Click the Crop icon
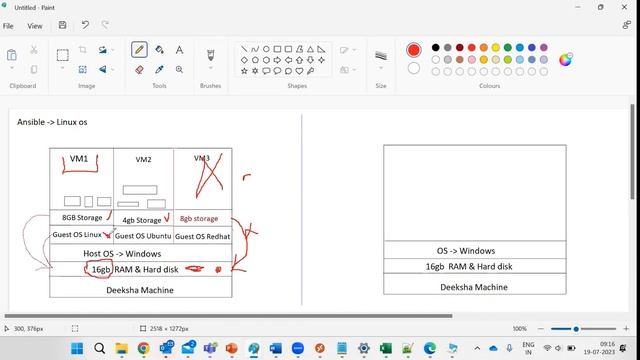Viewport: 640px width, 360px height. coord(82,50)
